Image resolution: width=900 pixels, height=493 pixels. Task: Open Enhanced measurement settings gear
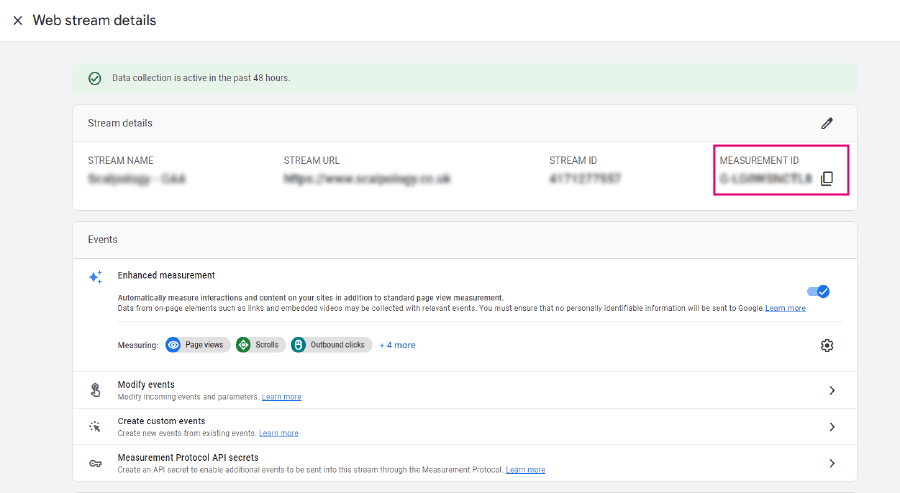(827, 346)
